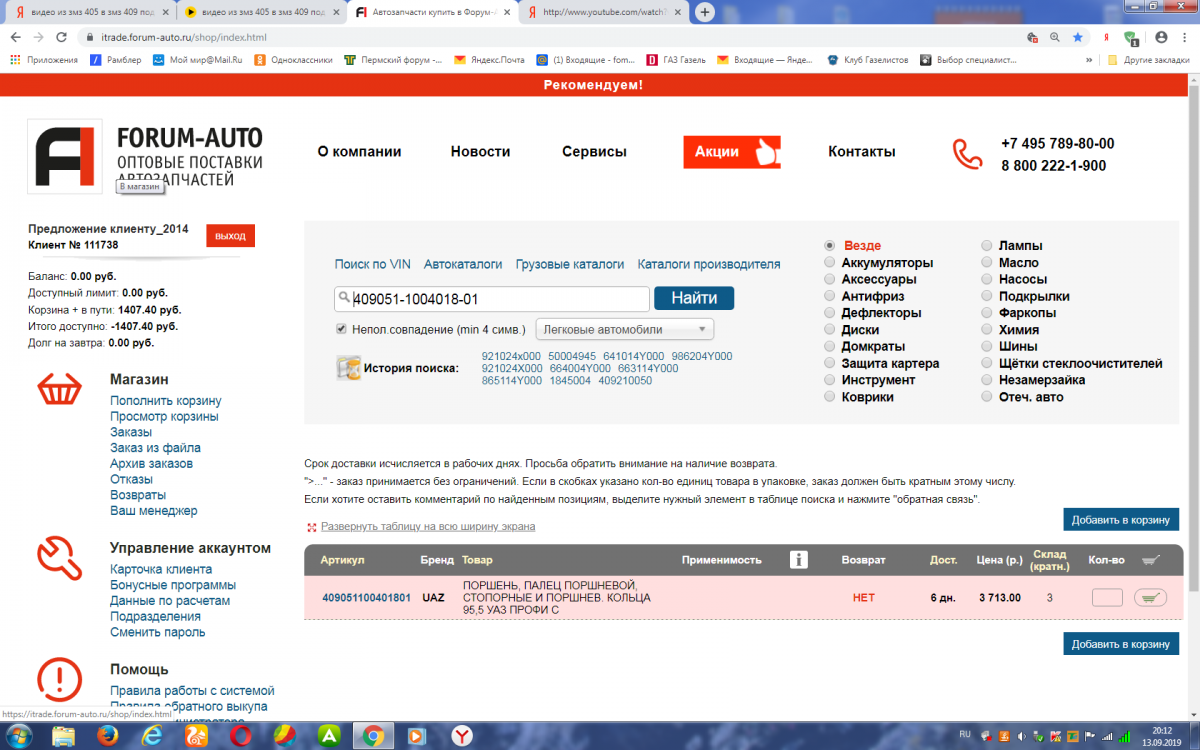Select the Везде radio button
The width and height of the screenshot is (1200, 750).
click(x=830, y=245)
